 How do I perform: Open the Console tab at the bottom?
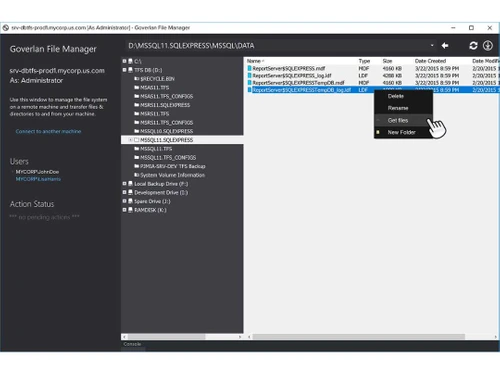[x=132, y=344]
